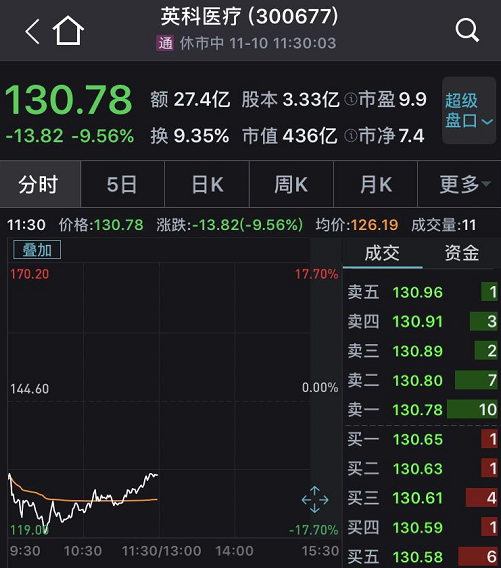Tap the change value -13.82 -9.56%
Viewport: 501px width, 568px height.
(x=70, y=136)
